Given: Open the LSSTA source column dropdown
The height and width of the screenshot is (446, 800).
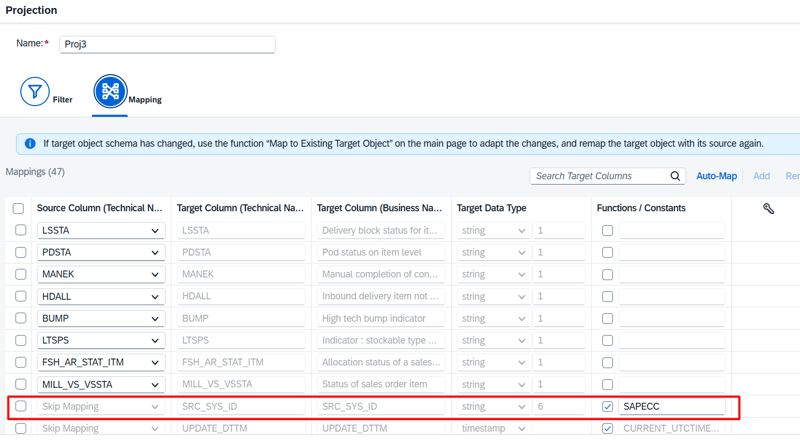Looking at the screenshot, I should point(155,231).
